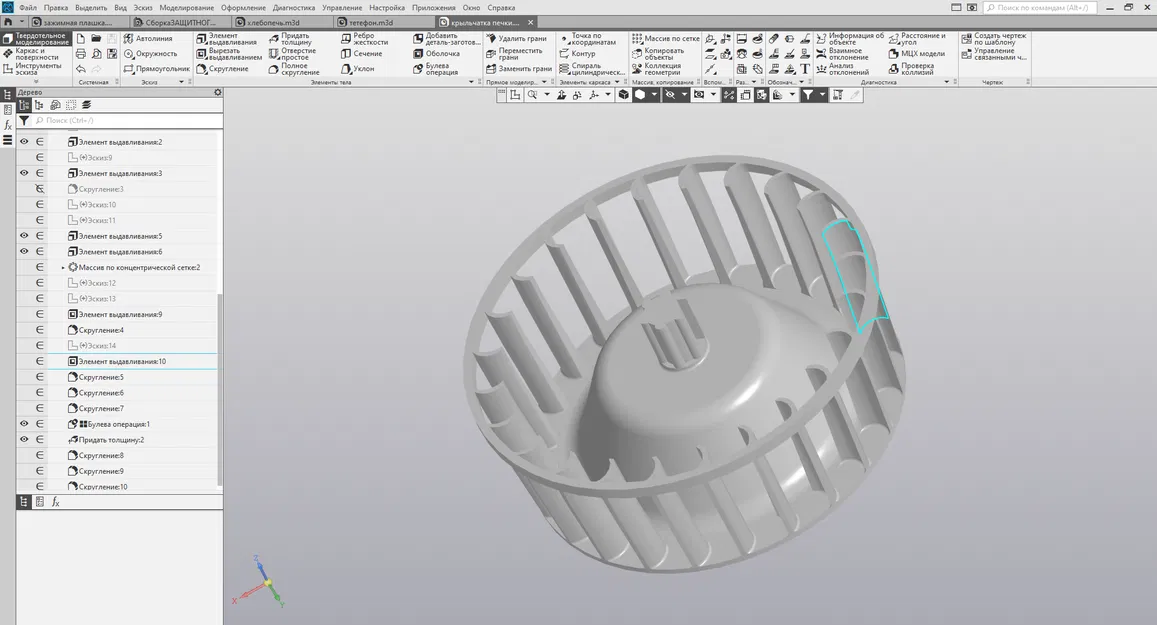Open the fx variables side panel

tap(8, 125)
